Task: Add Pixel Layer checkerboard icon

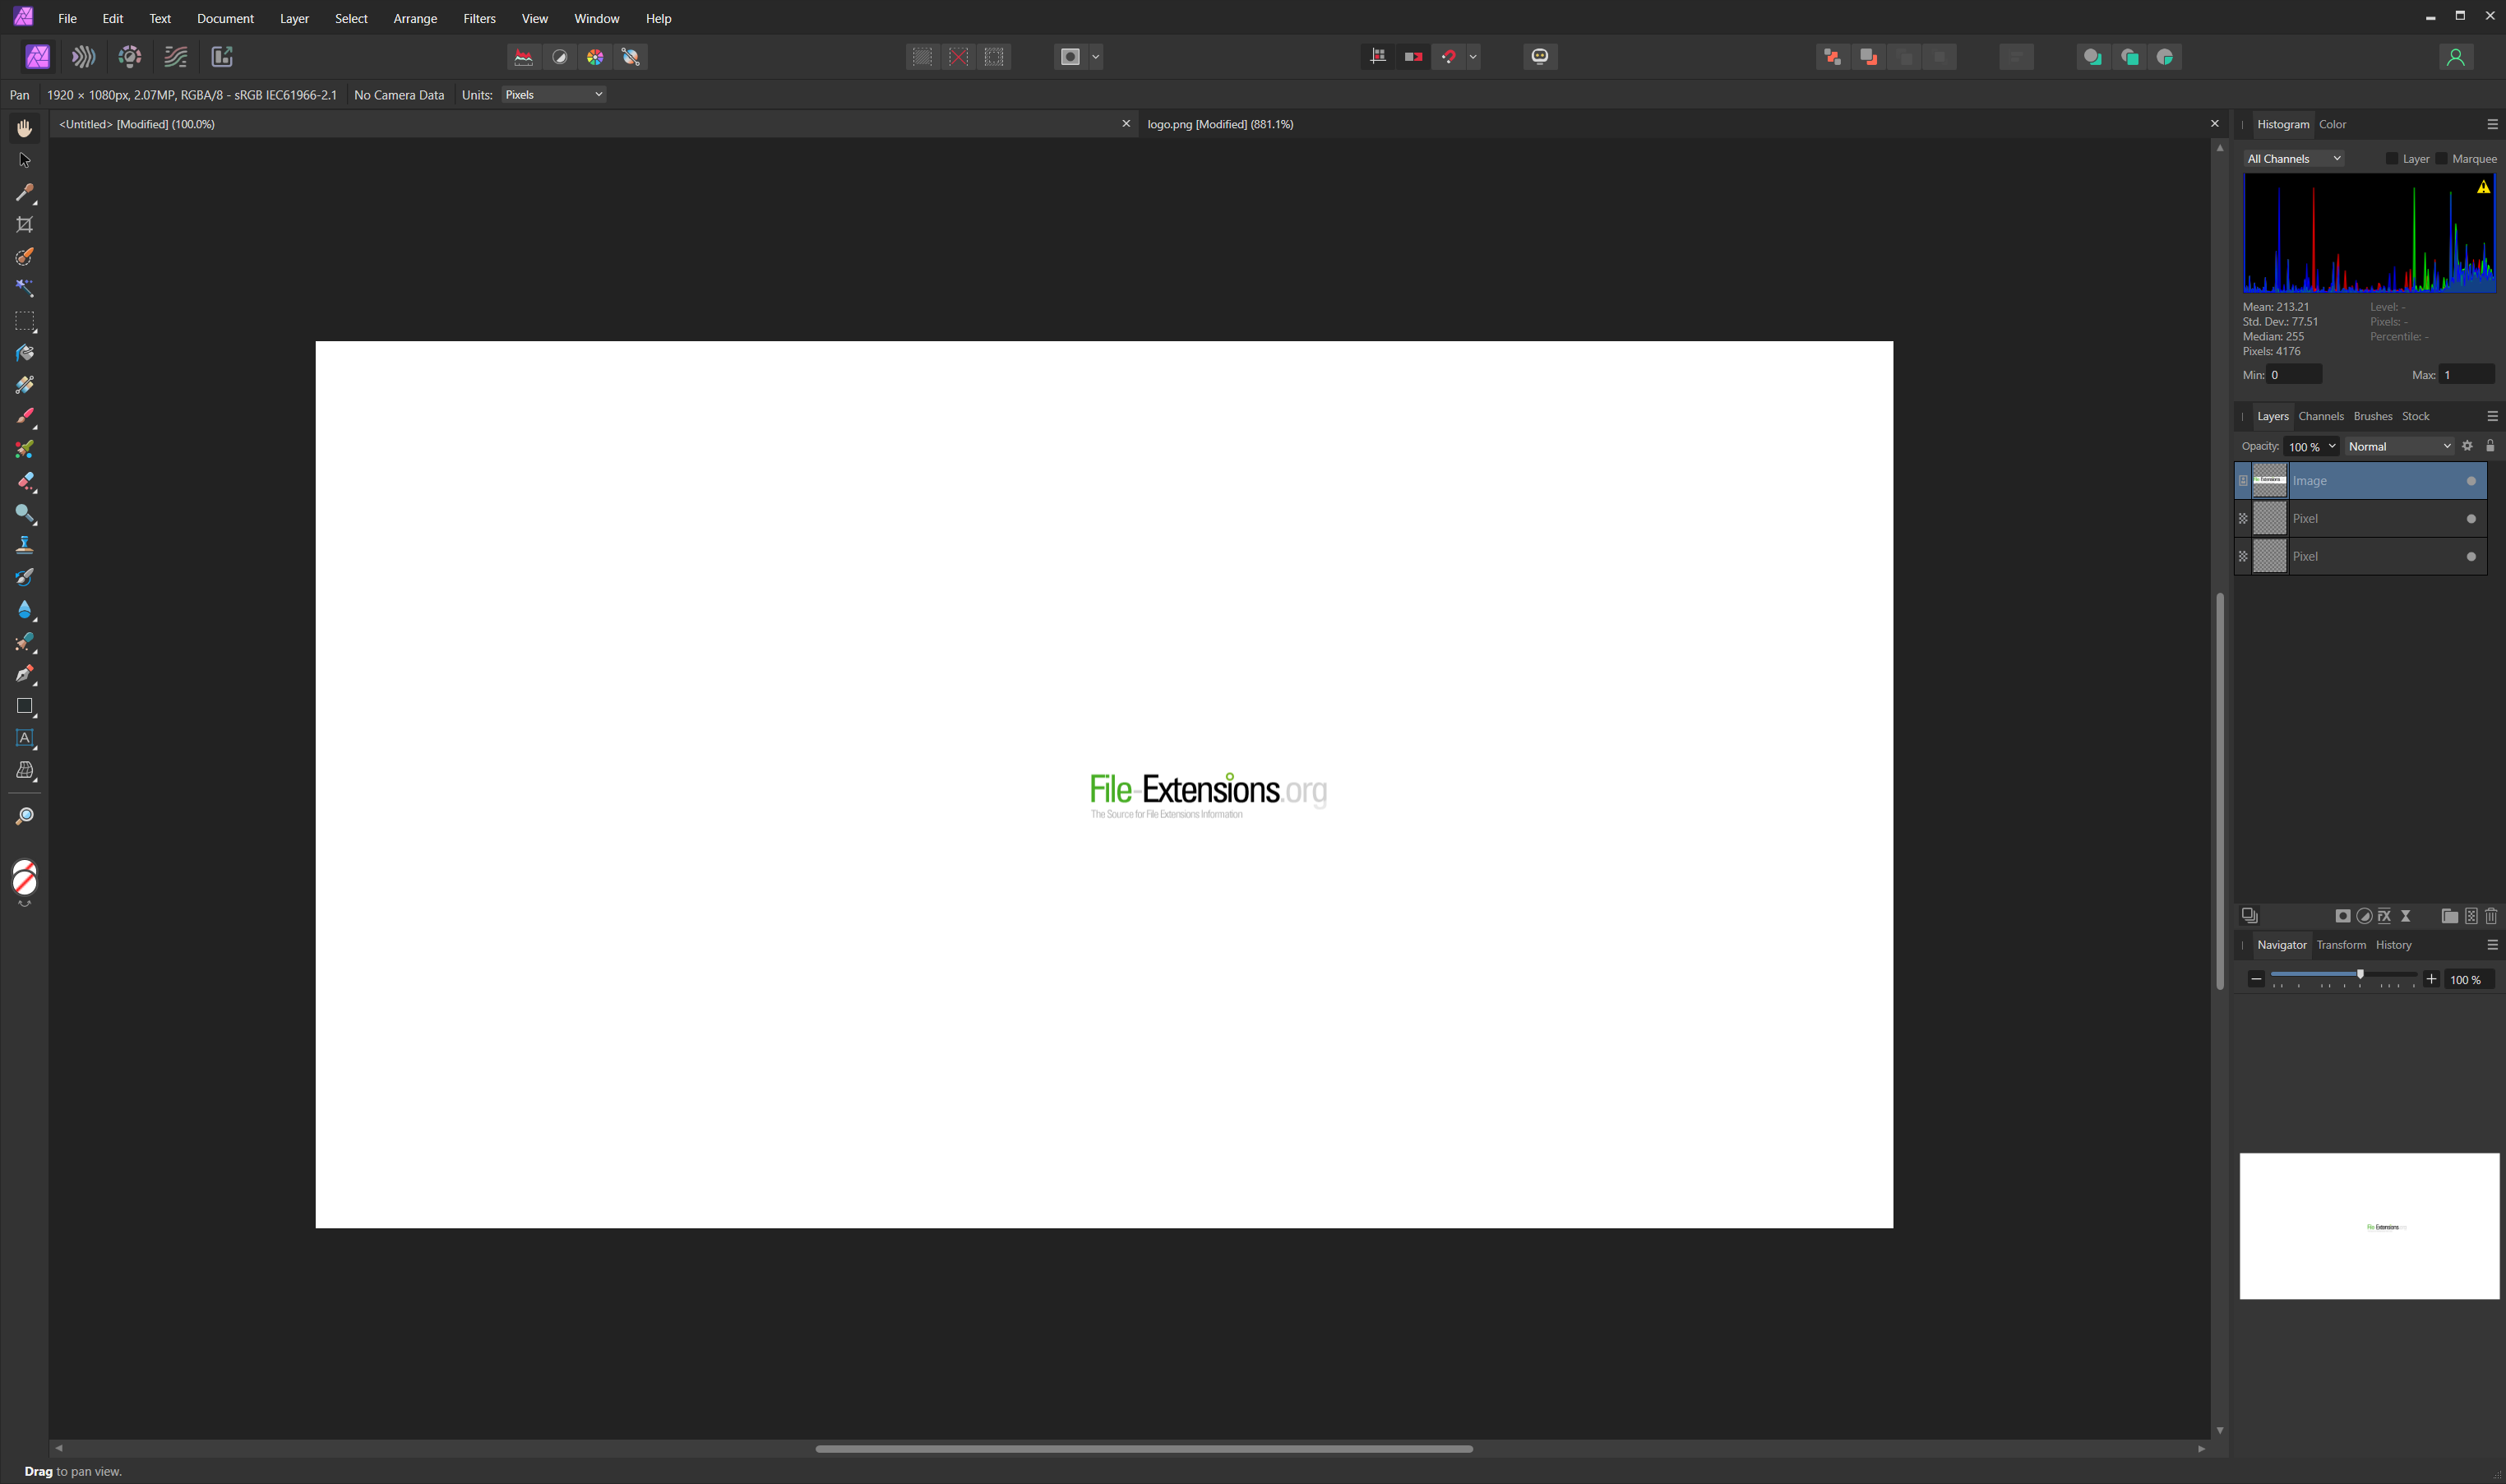Action: pyautogui.click(x=2471, y=916)
